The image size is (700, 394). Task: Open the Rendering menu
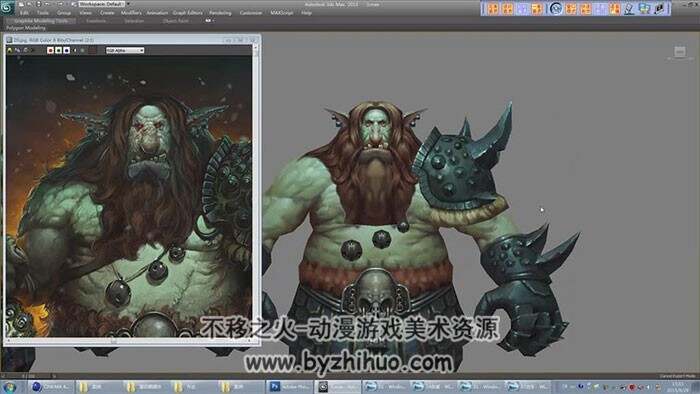click(221, 13)
